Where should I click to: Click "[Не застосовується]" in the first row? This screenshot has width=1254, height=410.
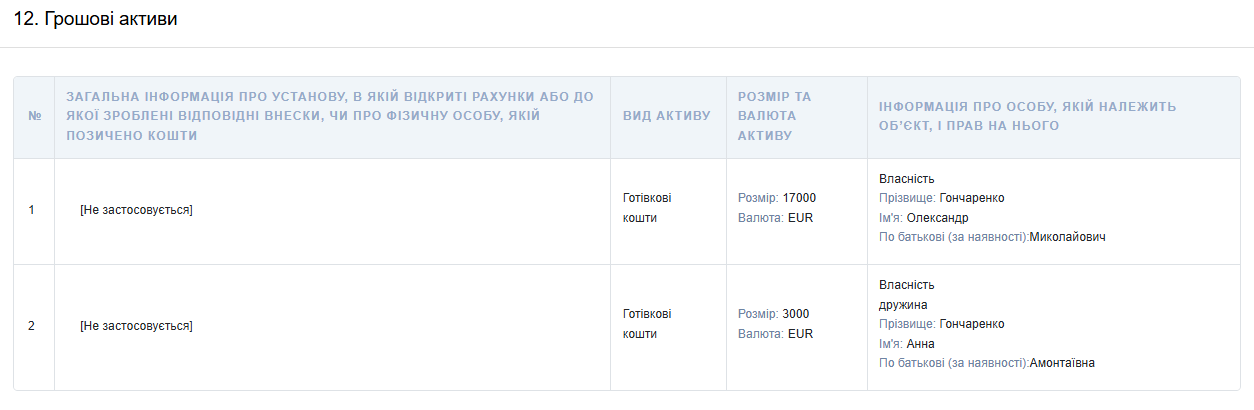136,210
